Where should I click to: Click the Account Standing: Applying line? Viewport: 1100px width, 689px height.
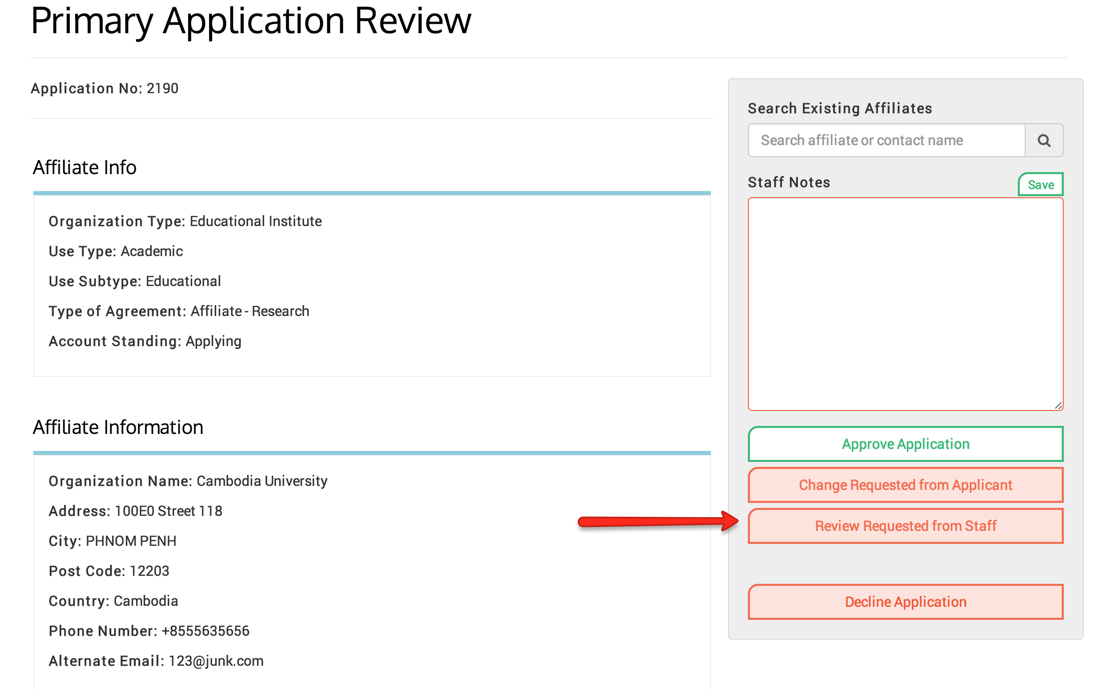click(x=145, y=342)
